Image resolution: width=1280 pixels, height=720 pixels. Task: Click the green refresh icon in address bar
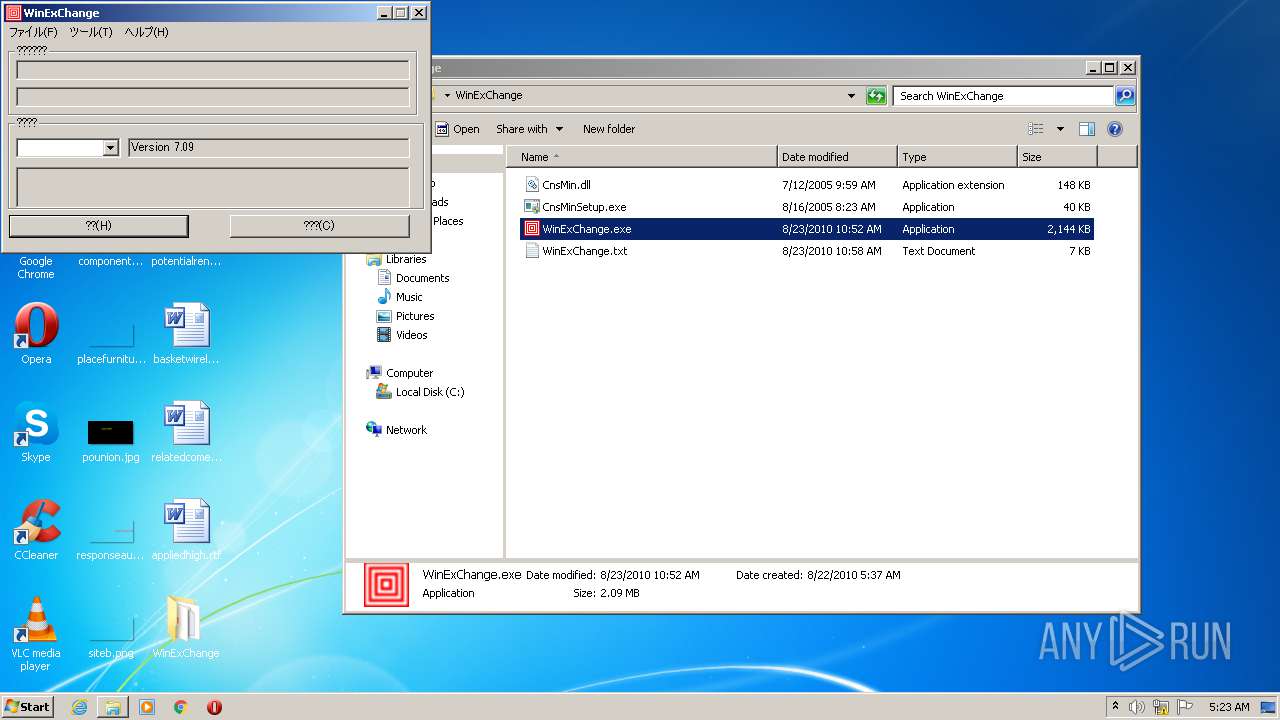[x=876, y=96]
